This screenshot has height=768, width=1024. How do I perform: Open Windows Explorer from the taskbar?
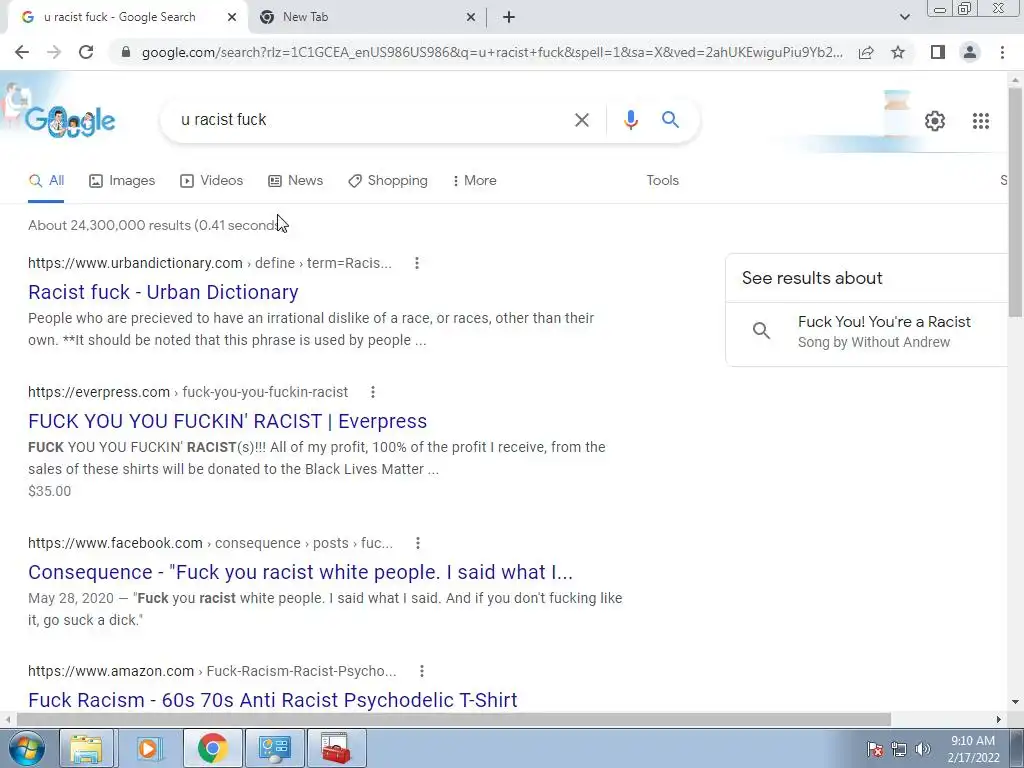tap(86, 748)
